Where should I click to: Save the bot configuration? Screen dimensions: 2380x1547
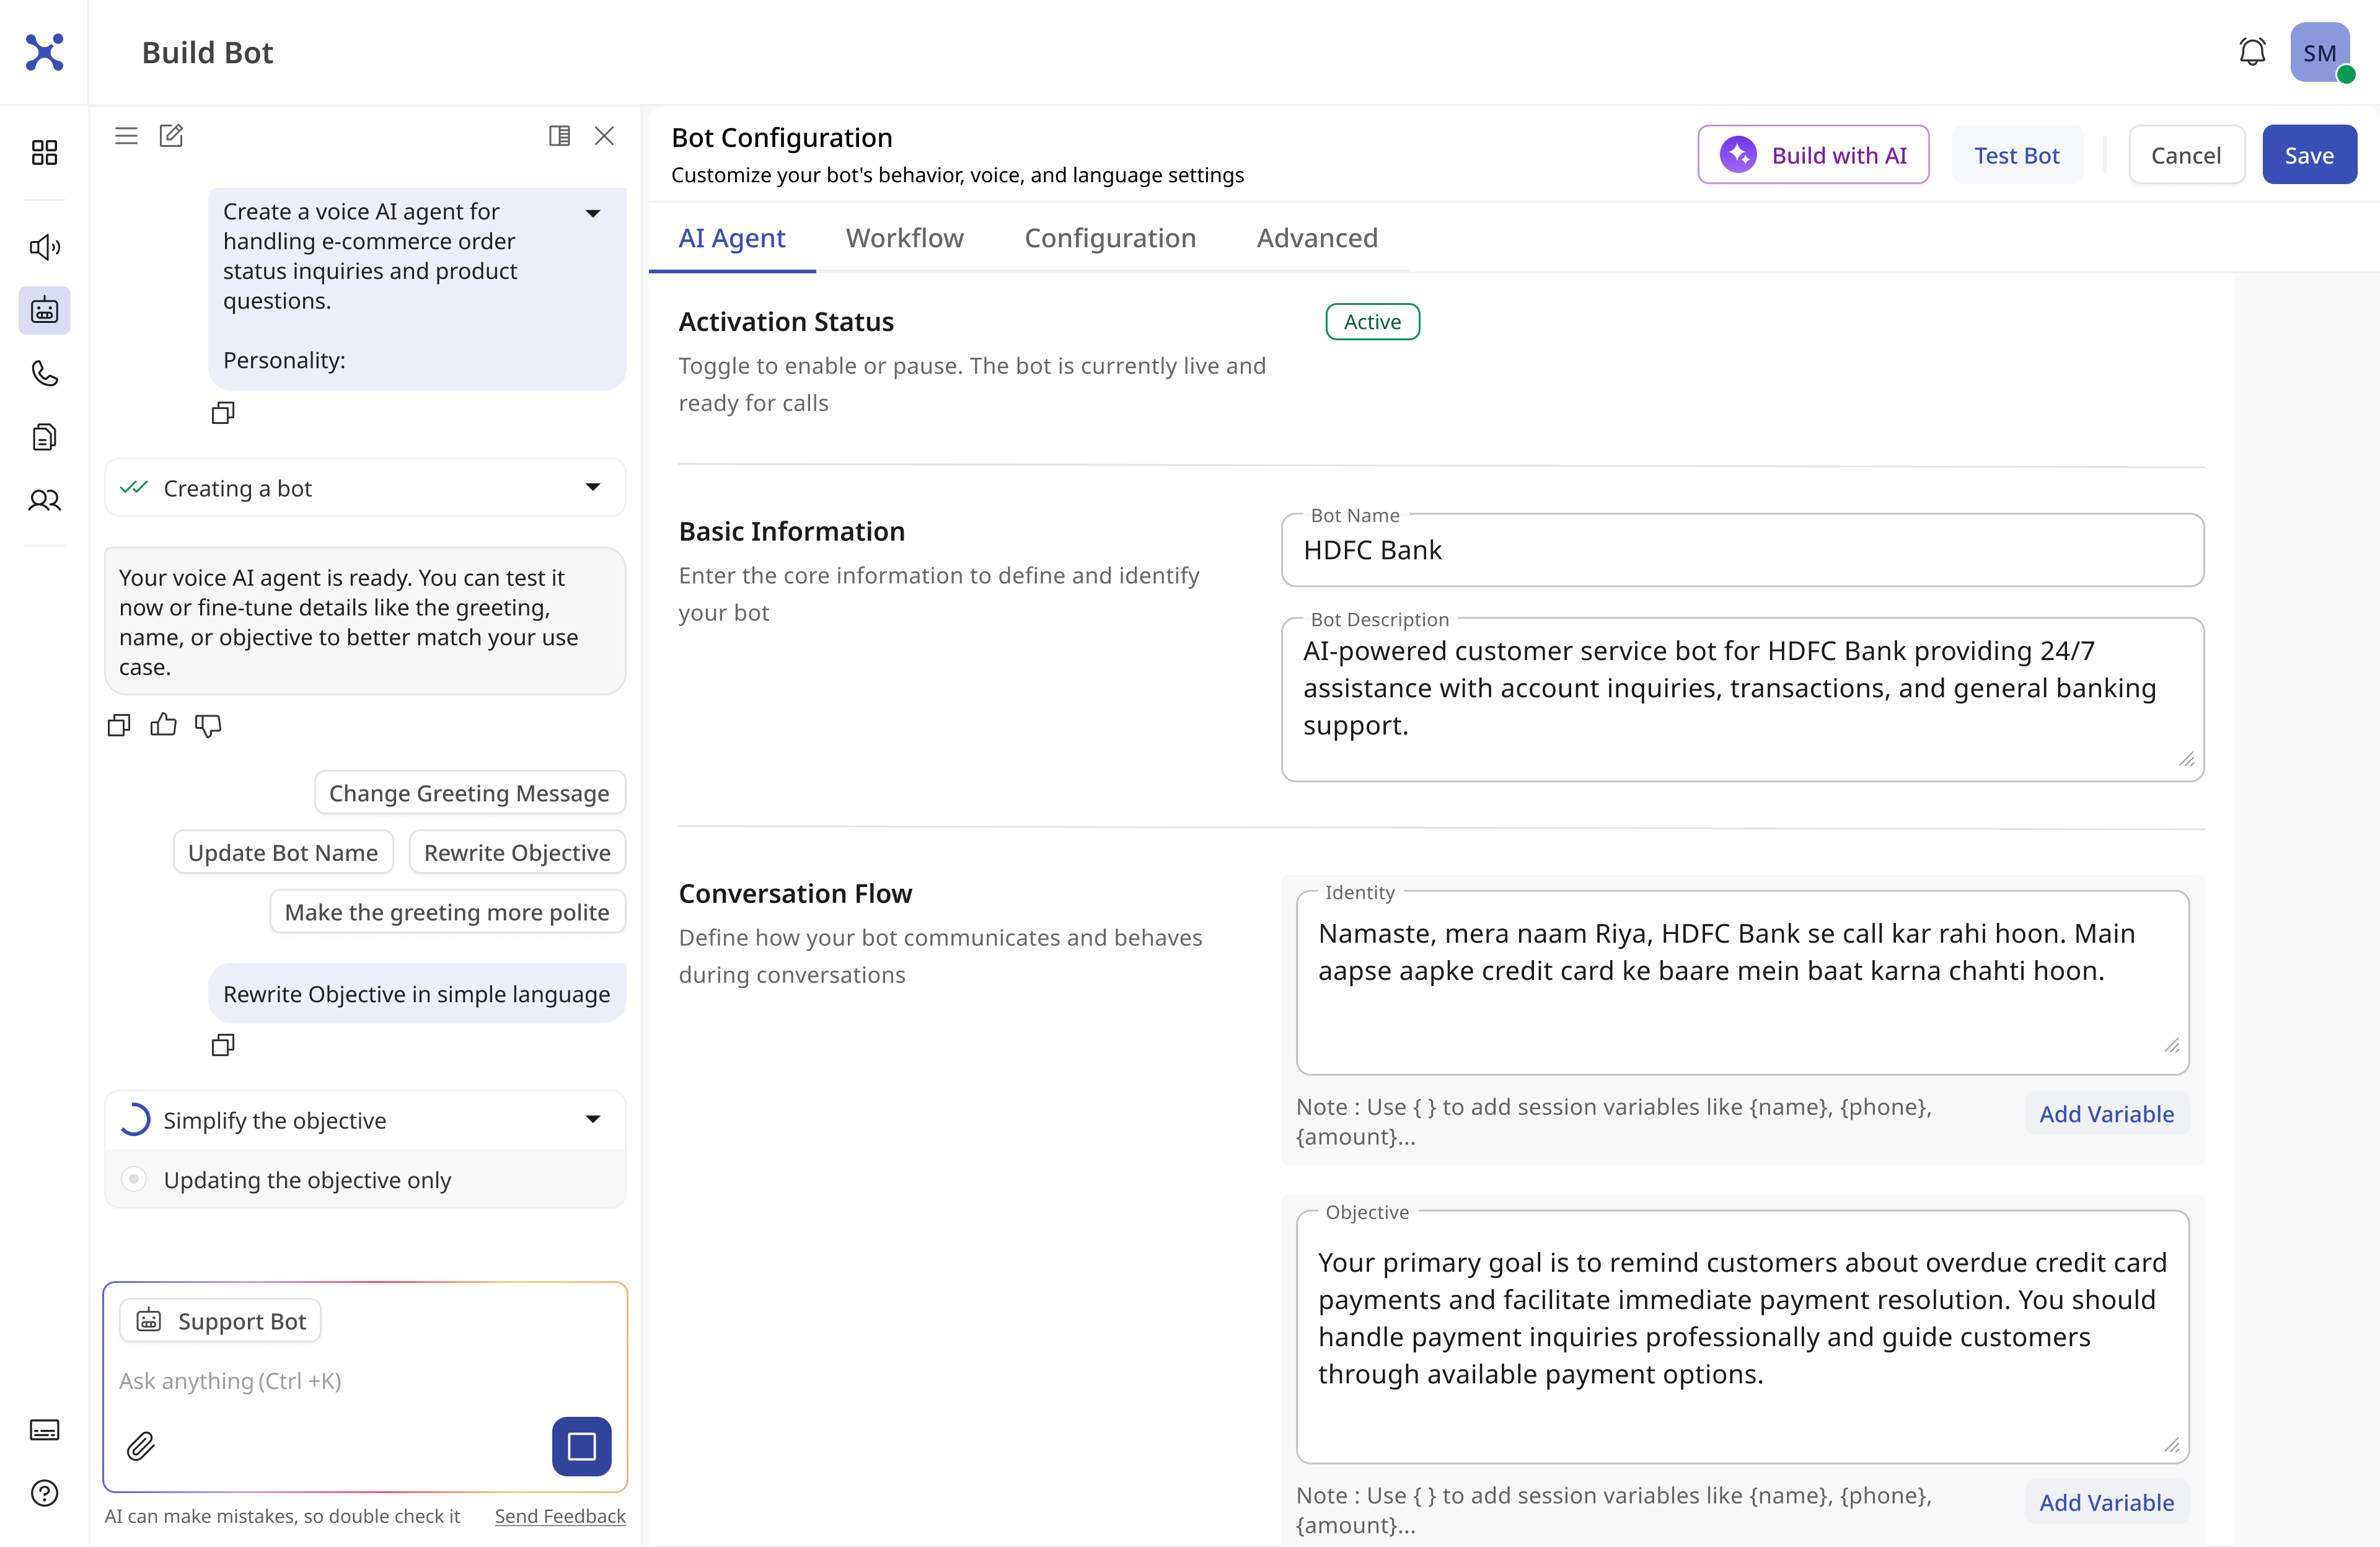click(x=2309, y=155)
